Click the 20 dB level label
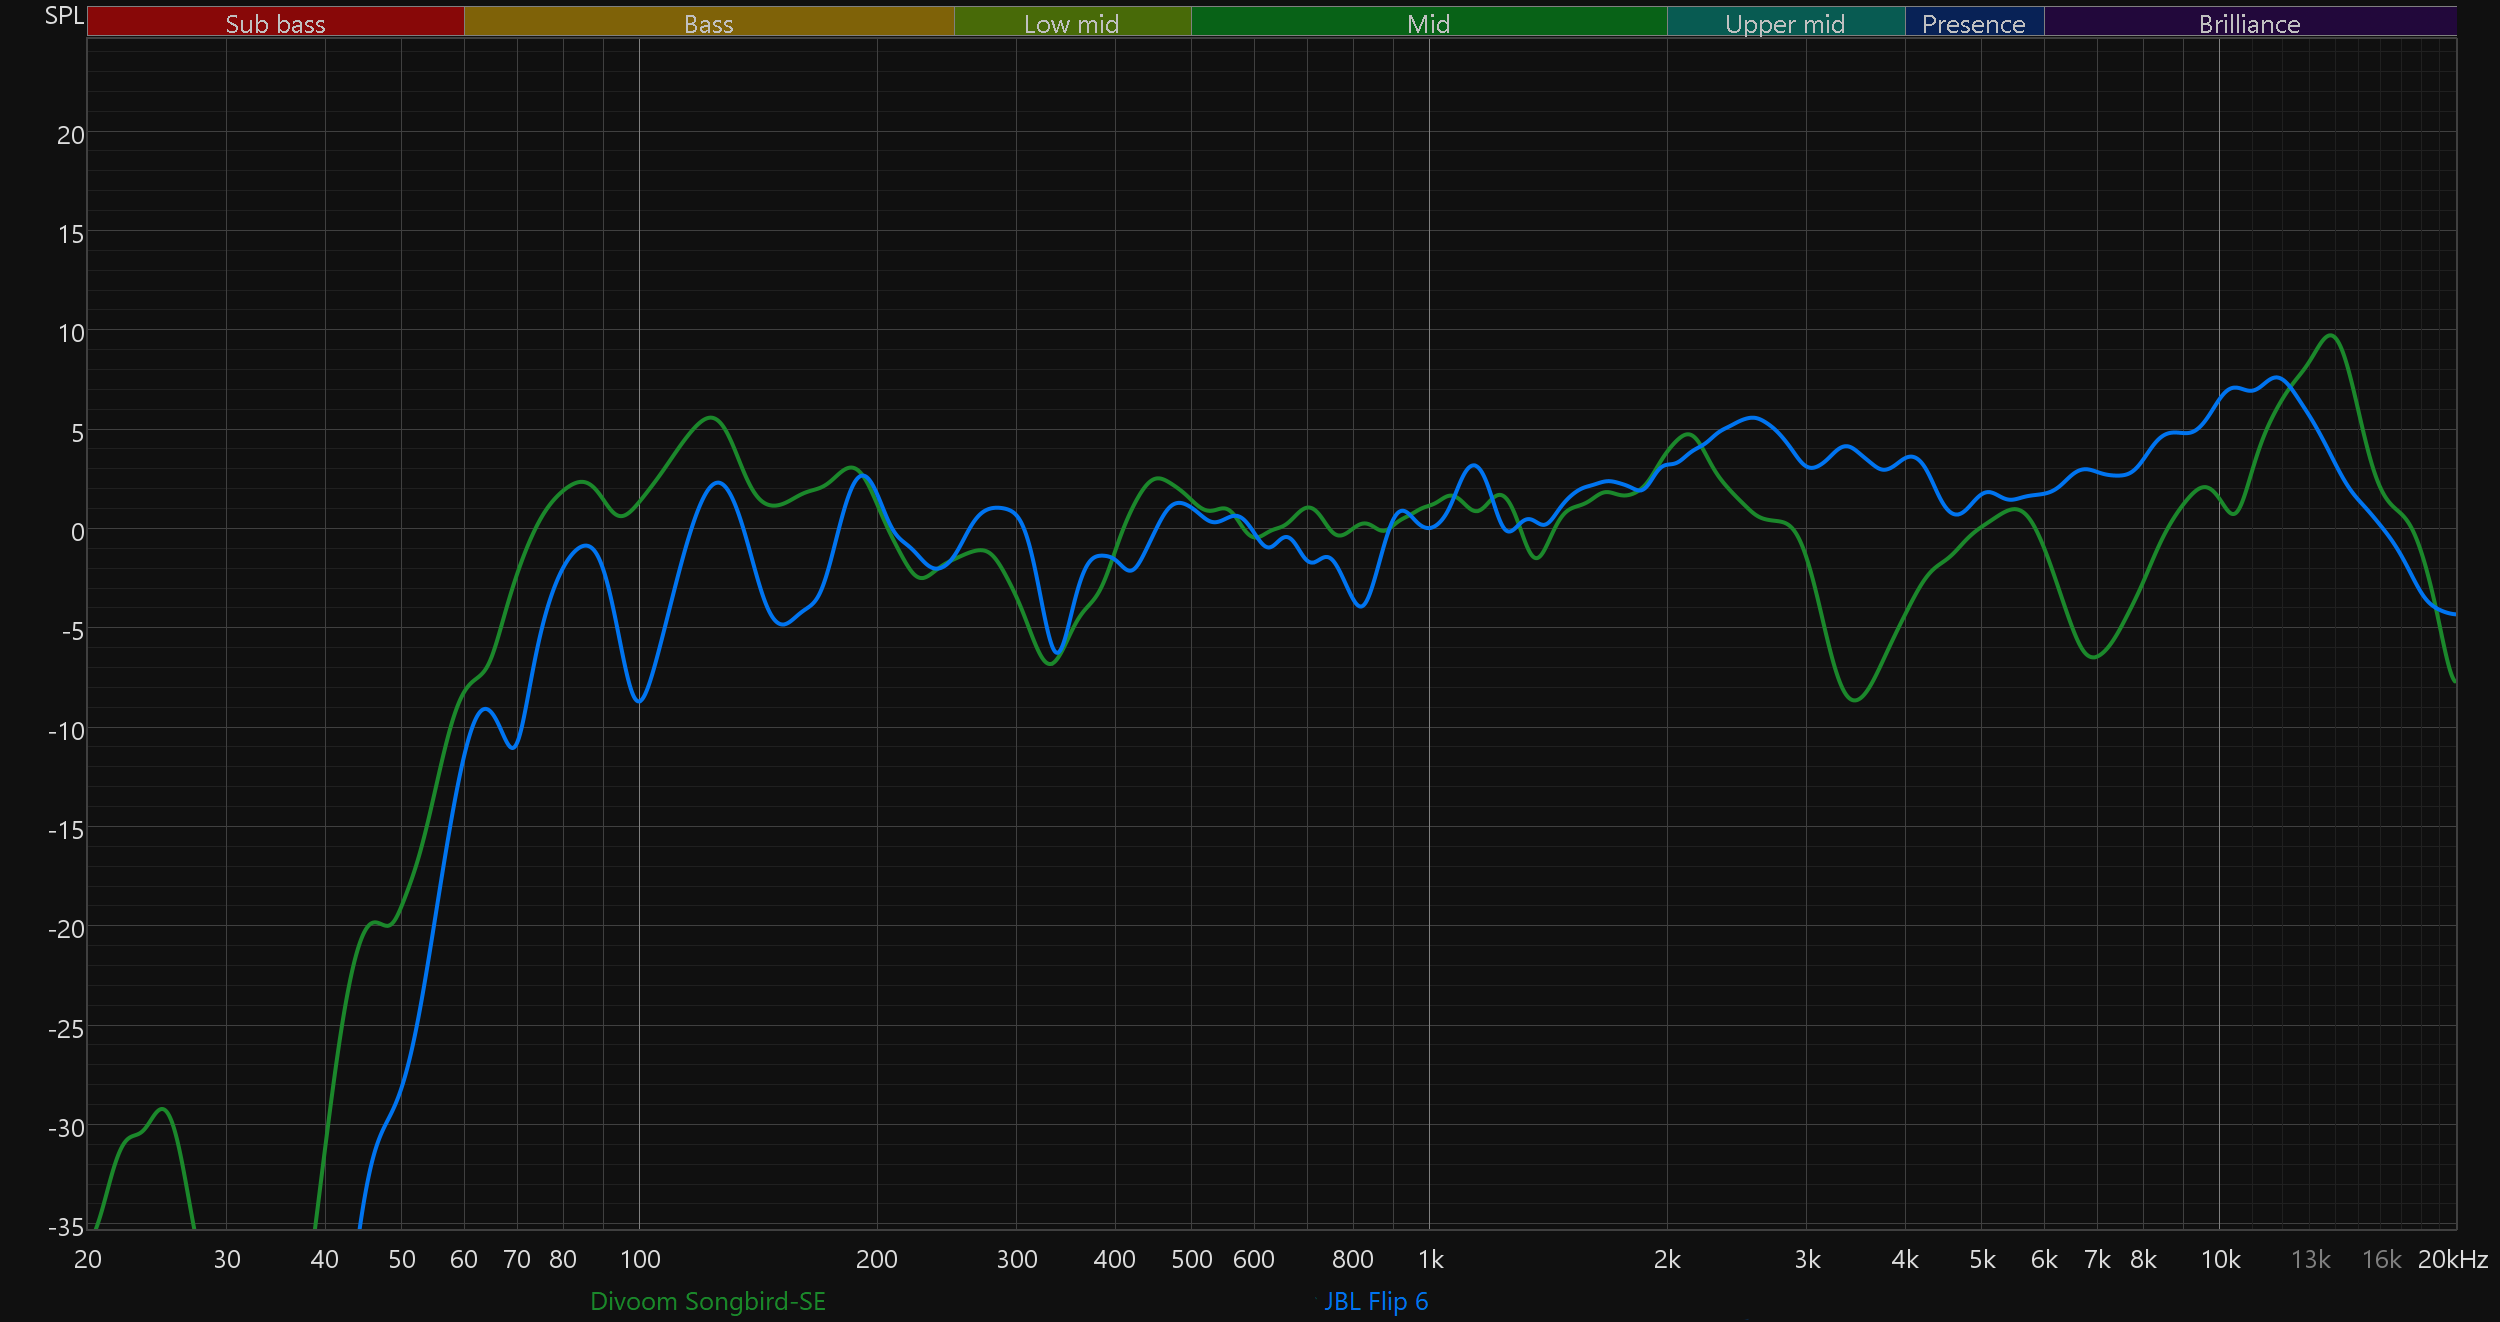 tap(70, 135)
